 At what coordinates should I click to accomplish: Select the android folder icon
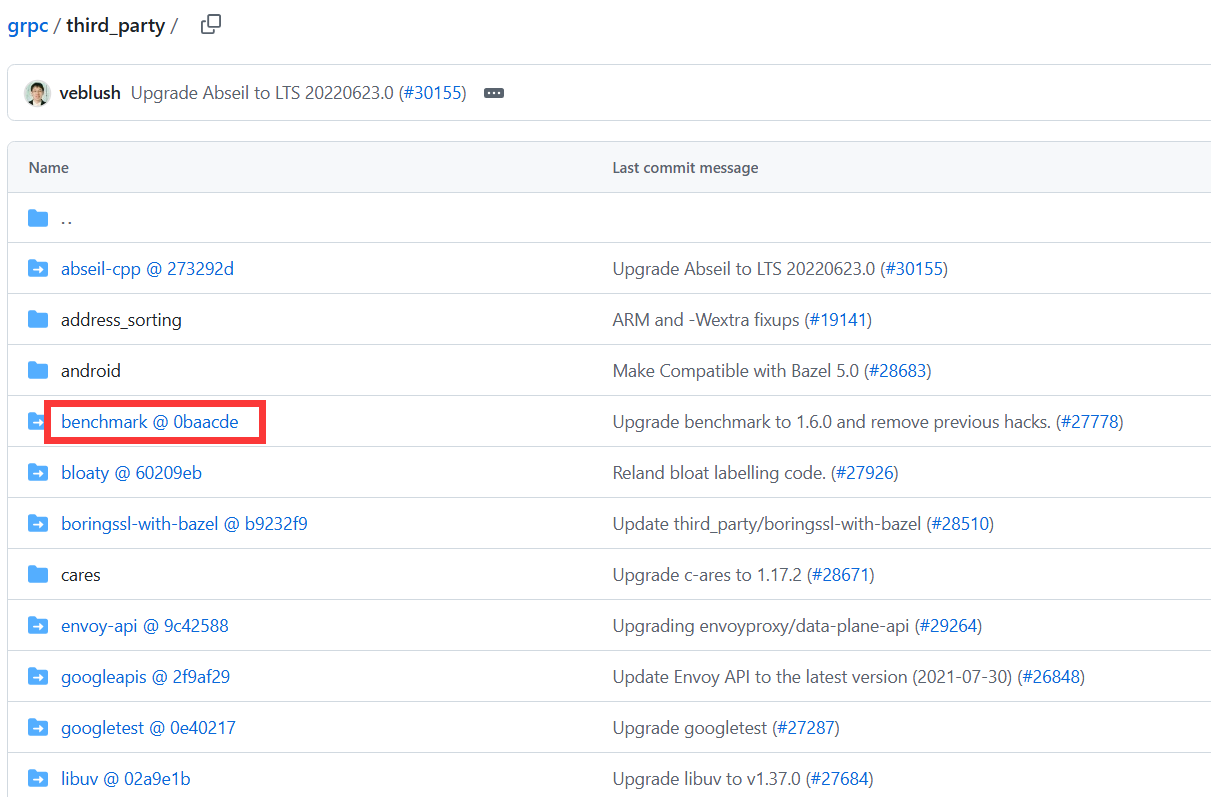pyautogui.click(x=37, y=370)
